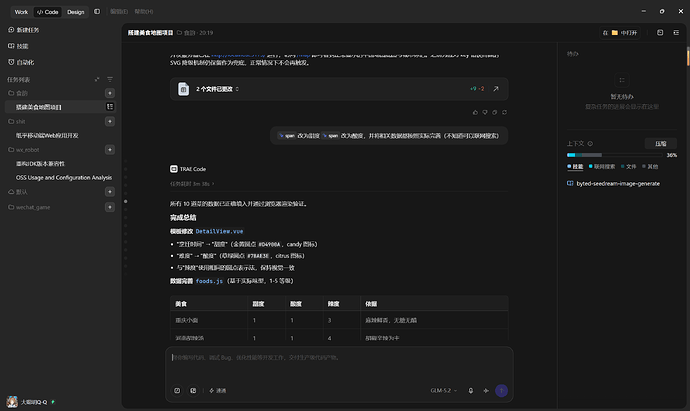Open the changed files arrow icon in the card

tap(496, 89)
